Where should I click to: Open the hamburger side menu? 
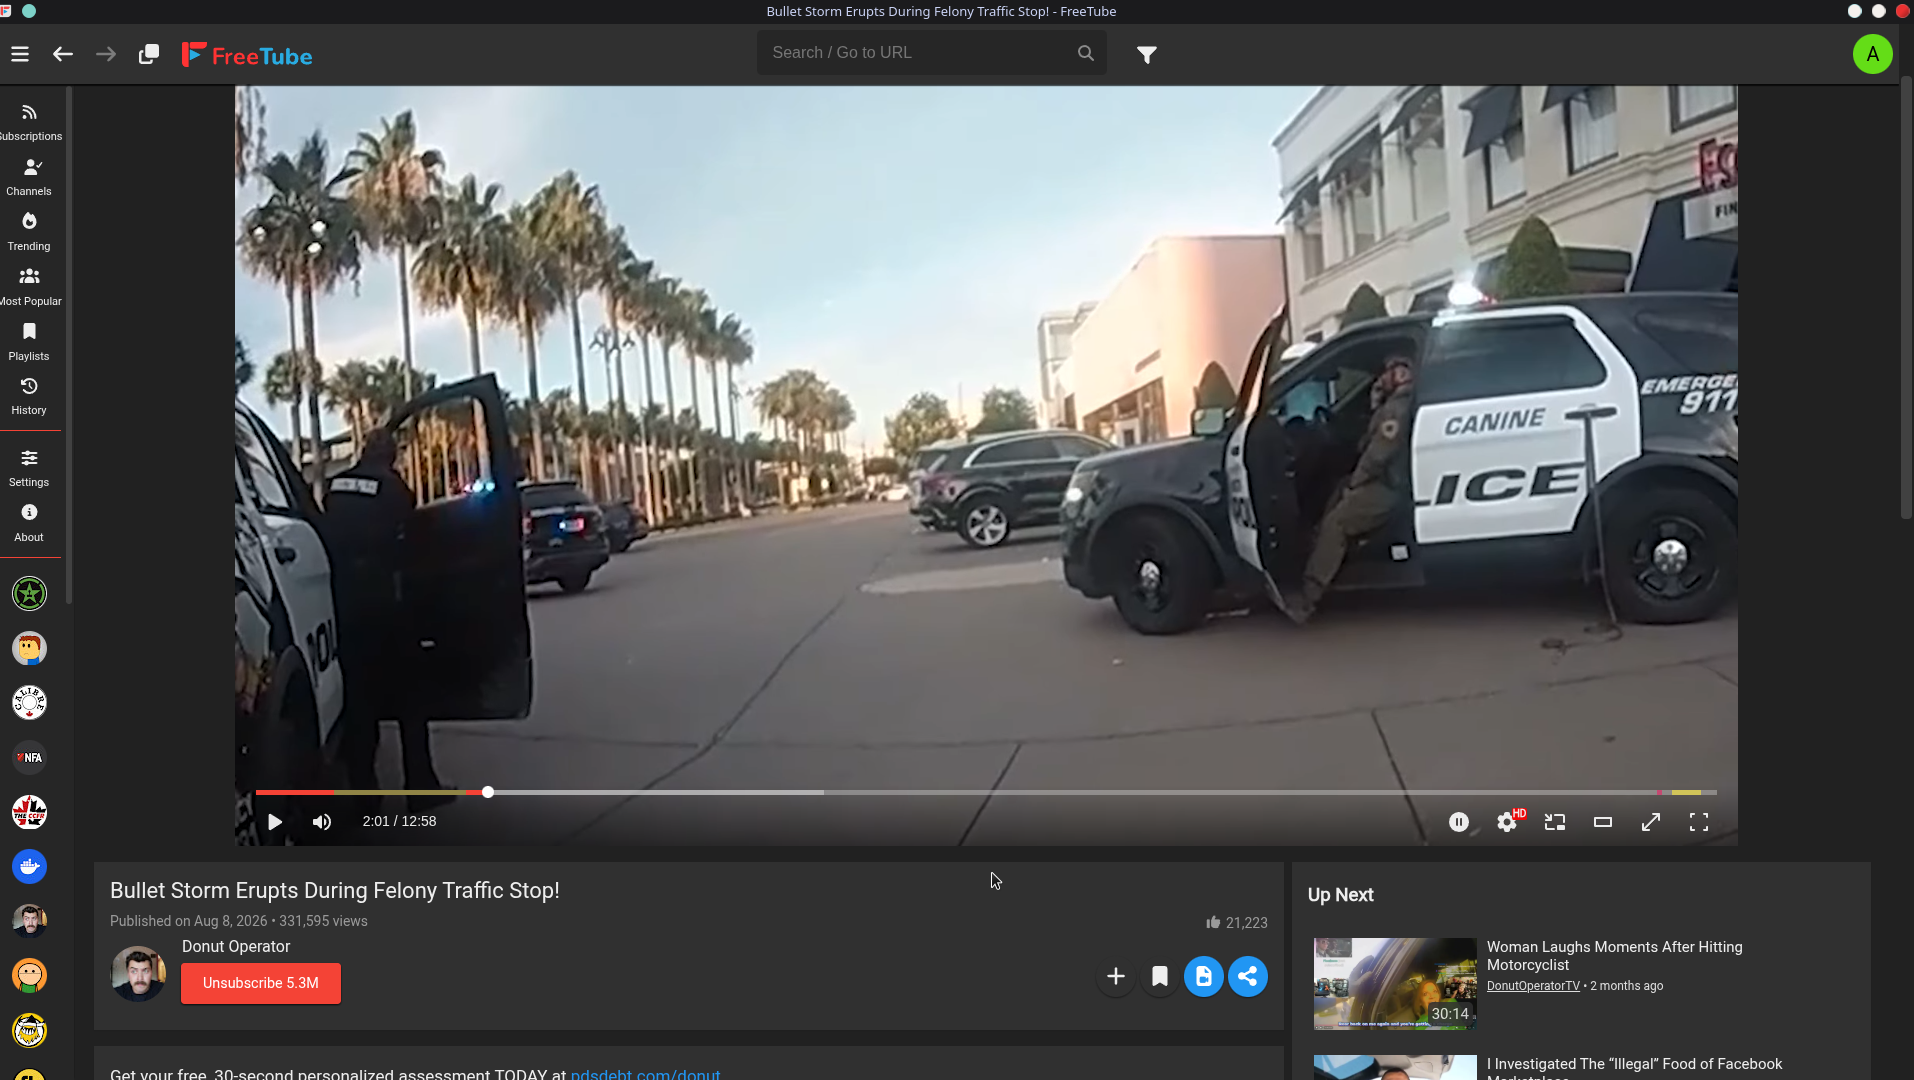(x=20, y=54)
